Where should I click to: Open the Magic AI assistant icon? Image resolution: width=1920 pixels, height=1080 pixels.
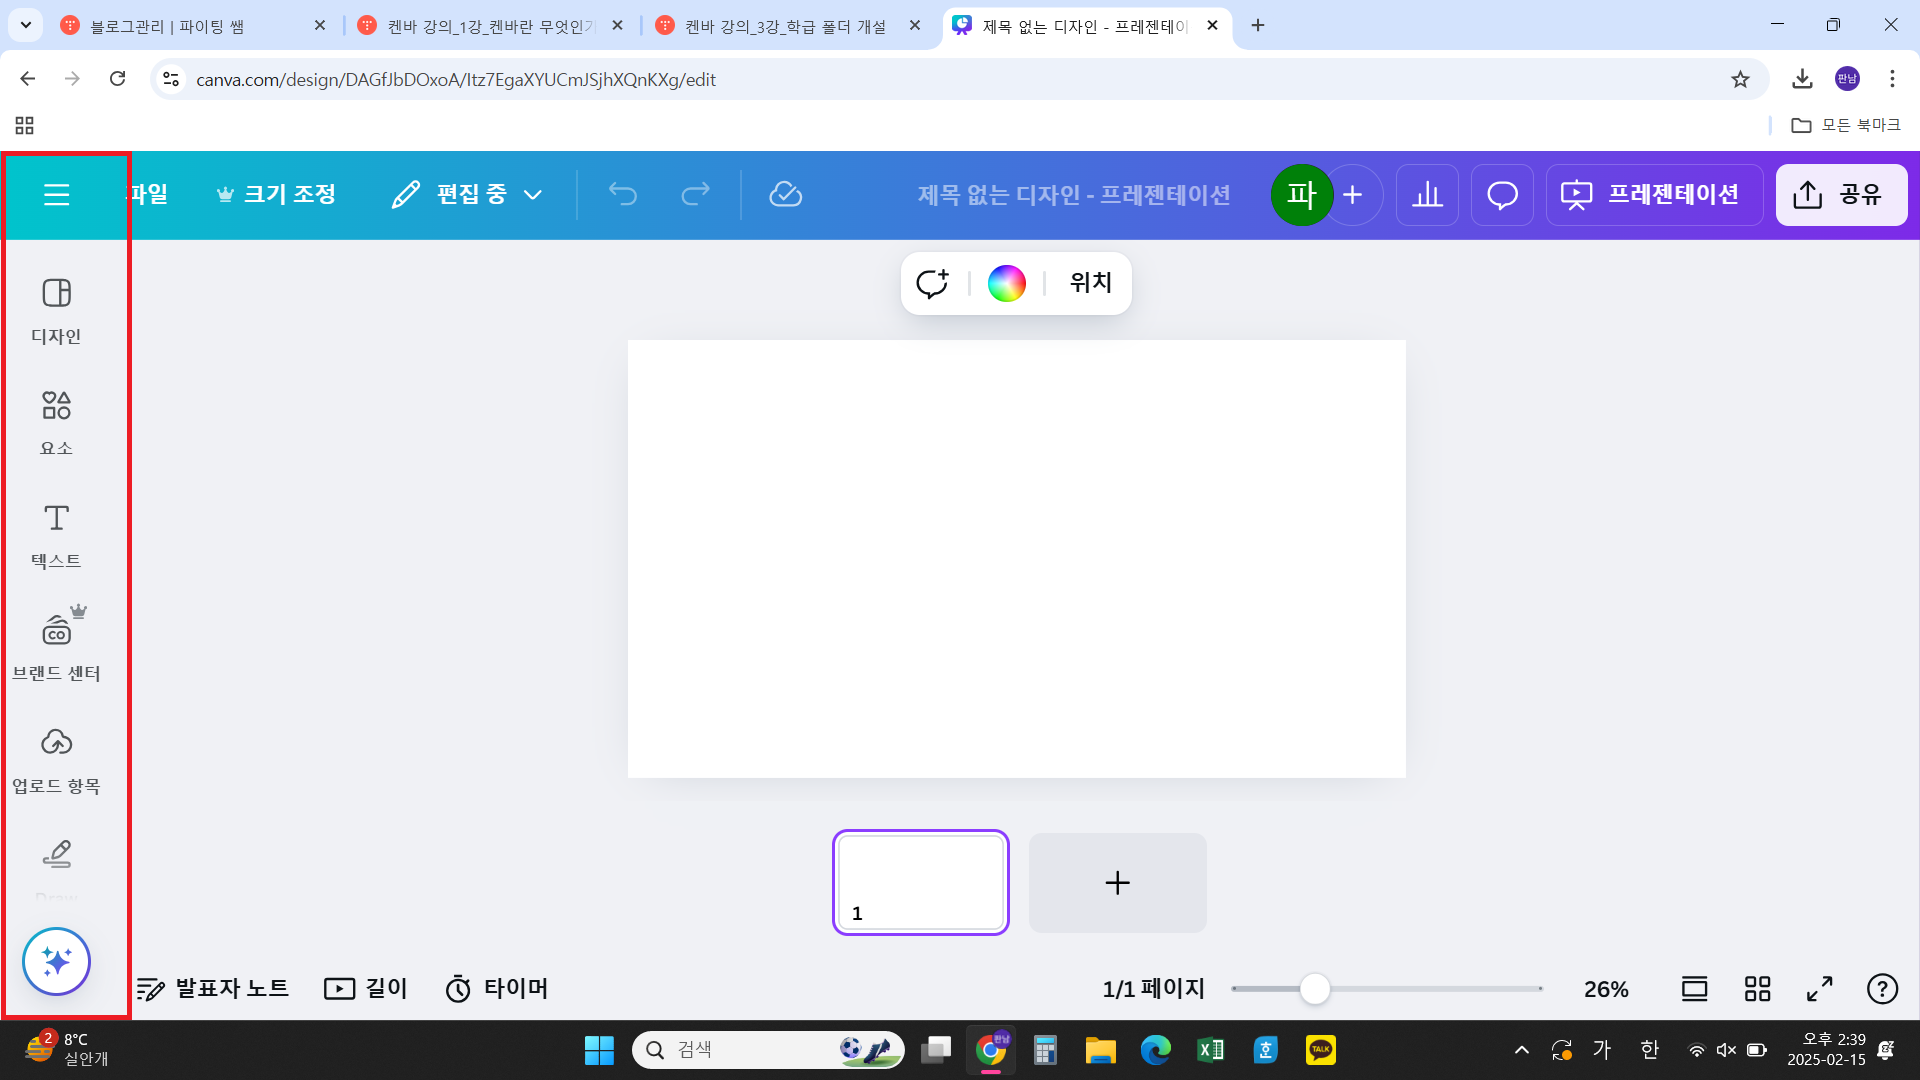click(x=56, y=961)
